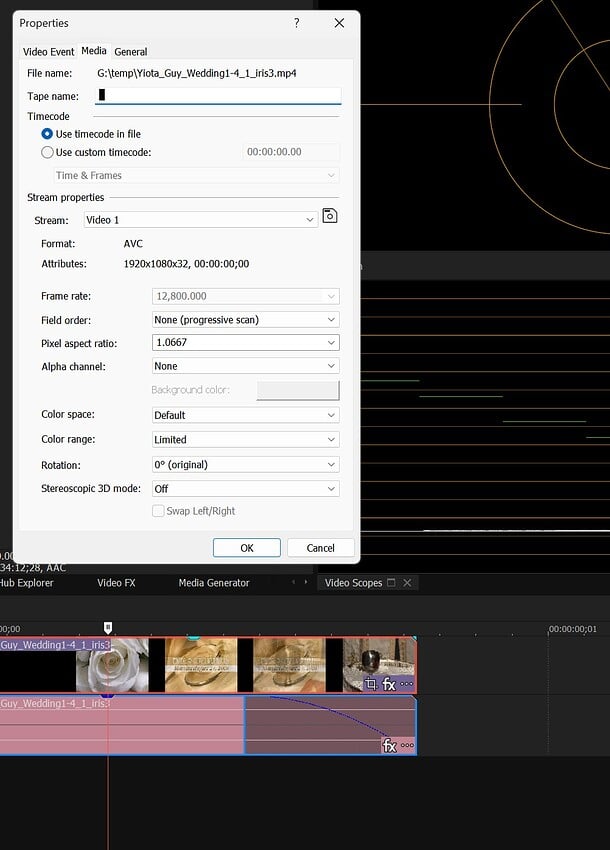Click the Tape name input field
This screenshot has width=610, height=850.
[218, 96]
